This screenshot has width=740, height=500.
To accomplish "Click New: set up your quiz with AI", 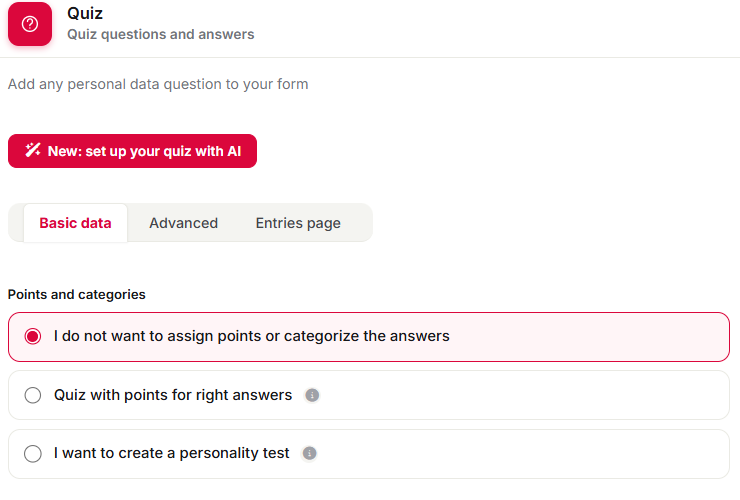I will [133, 151].
